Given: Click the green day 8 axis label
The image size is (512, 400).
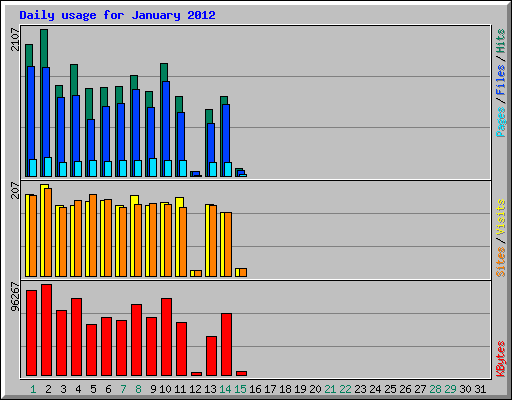Looking at the screenshot, I should click(x=138, y=389).
